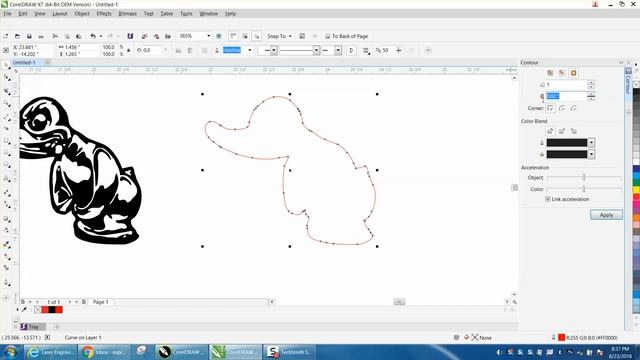Click the rotation angle input field

point(152,50)
